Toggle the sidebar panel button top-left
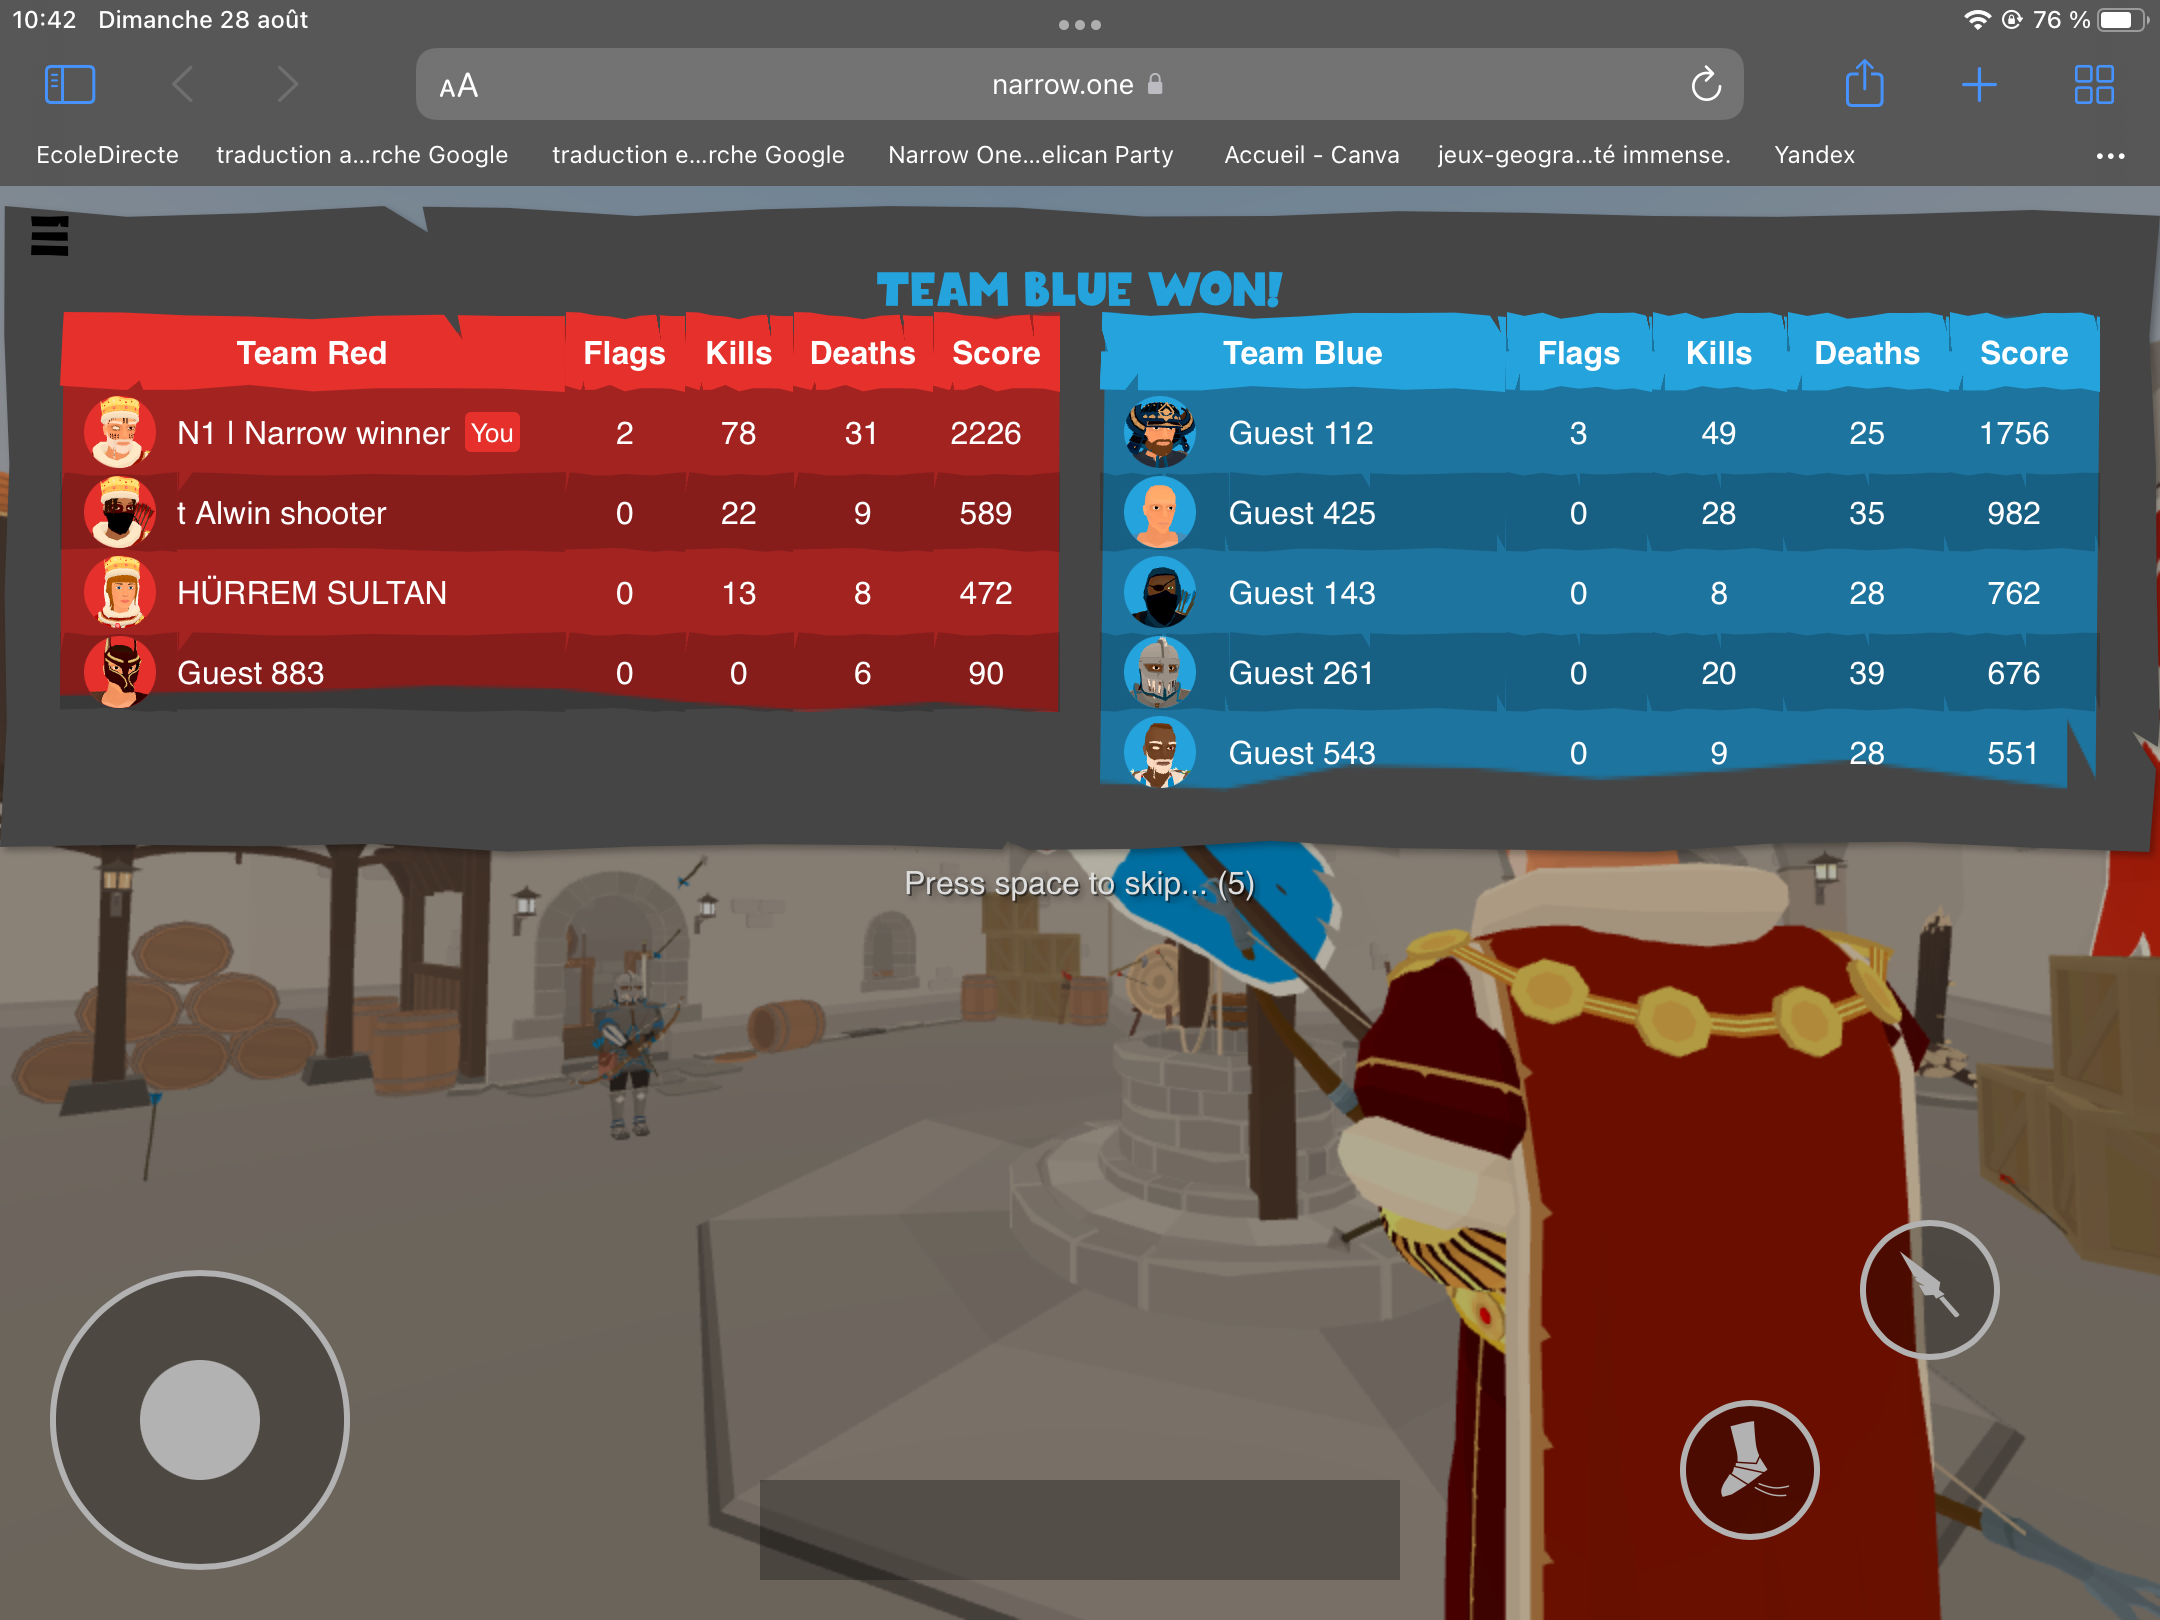Image resolution: width=2160 pixels, height=1620 pixels. 68,82
